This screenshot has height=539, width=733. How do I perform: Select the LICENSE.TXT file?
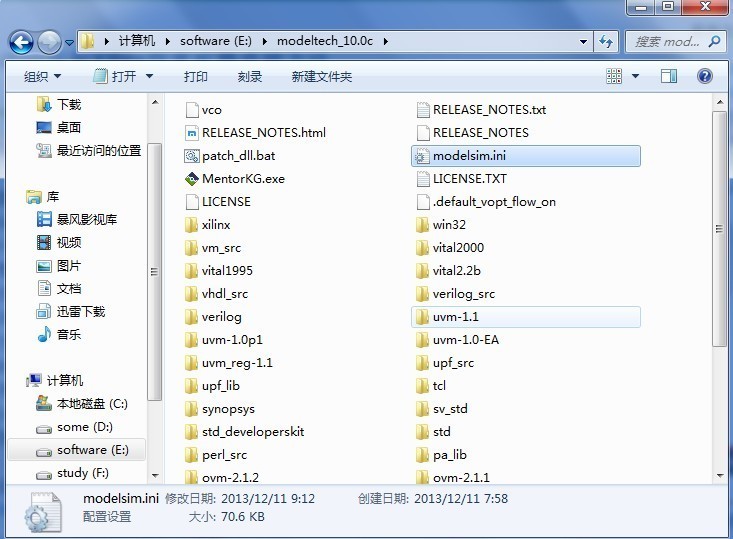click(469, 179)
